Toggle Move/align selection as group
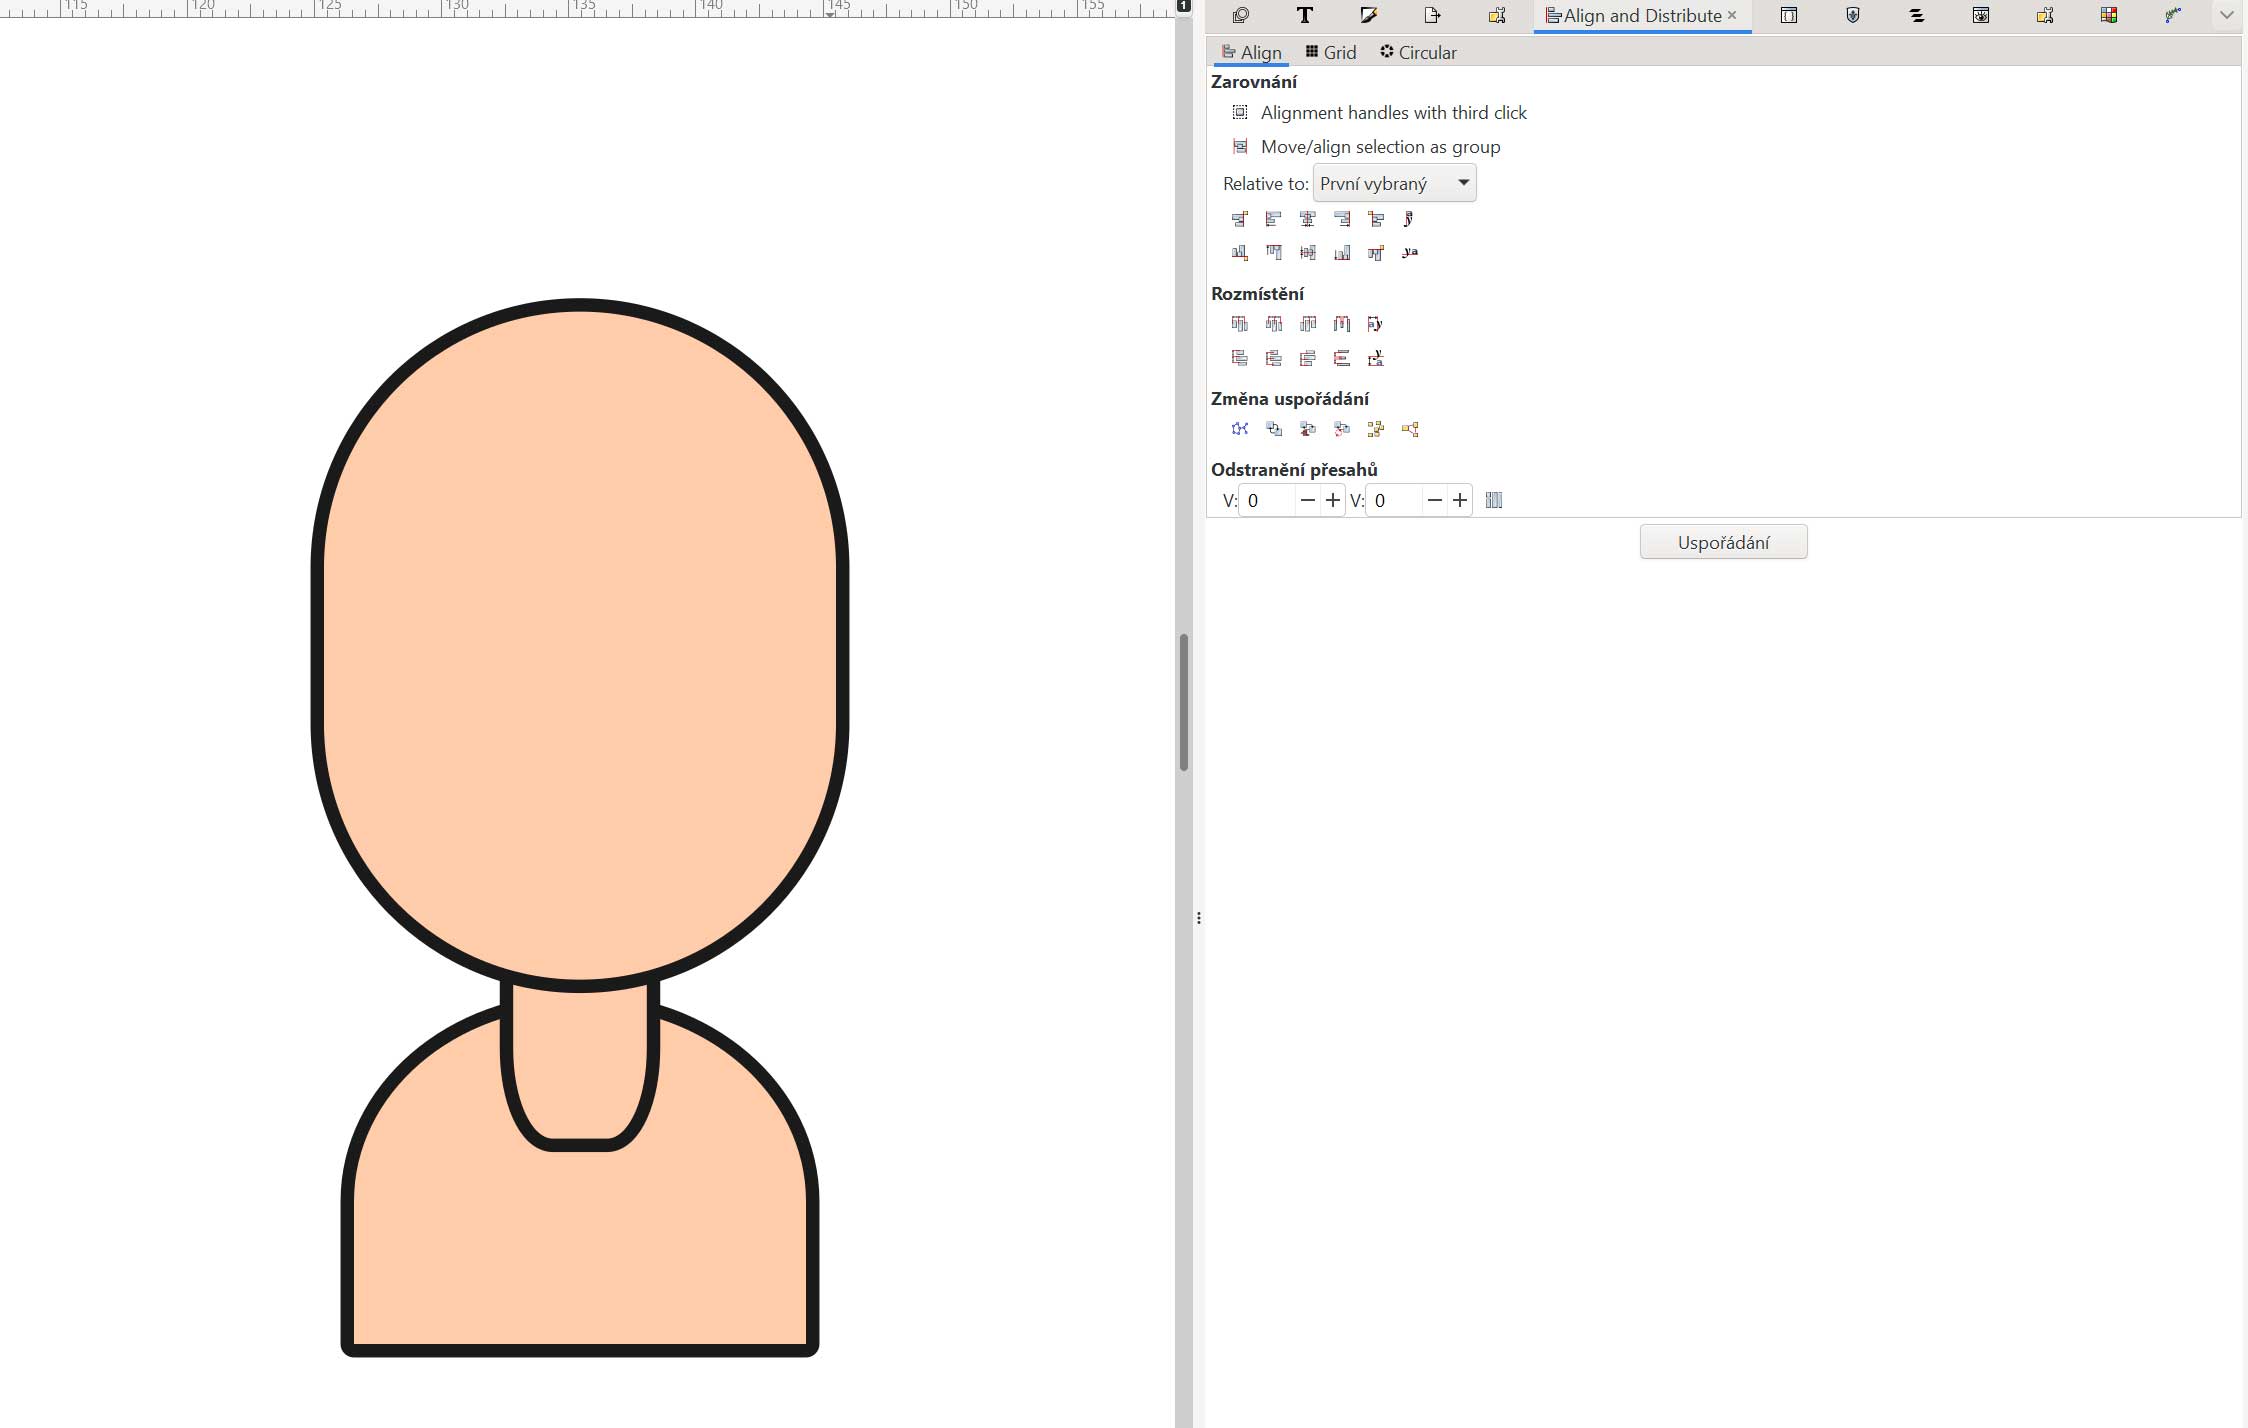The height and width of the screenshot is (1428, 2248). [1240, 147]
